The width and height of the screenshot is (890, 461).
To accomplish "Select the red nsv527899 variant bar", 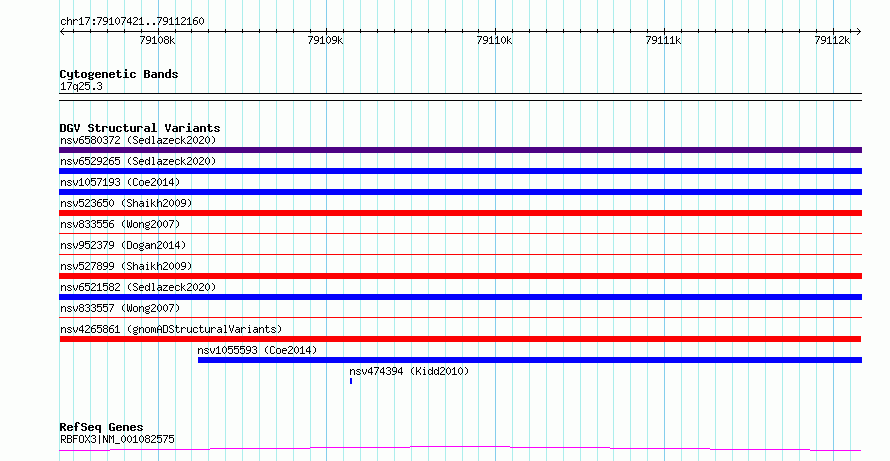I will [x=460, y=276].
